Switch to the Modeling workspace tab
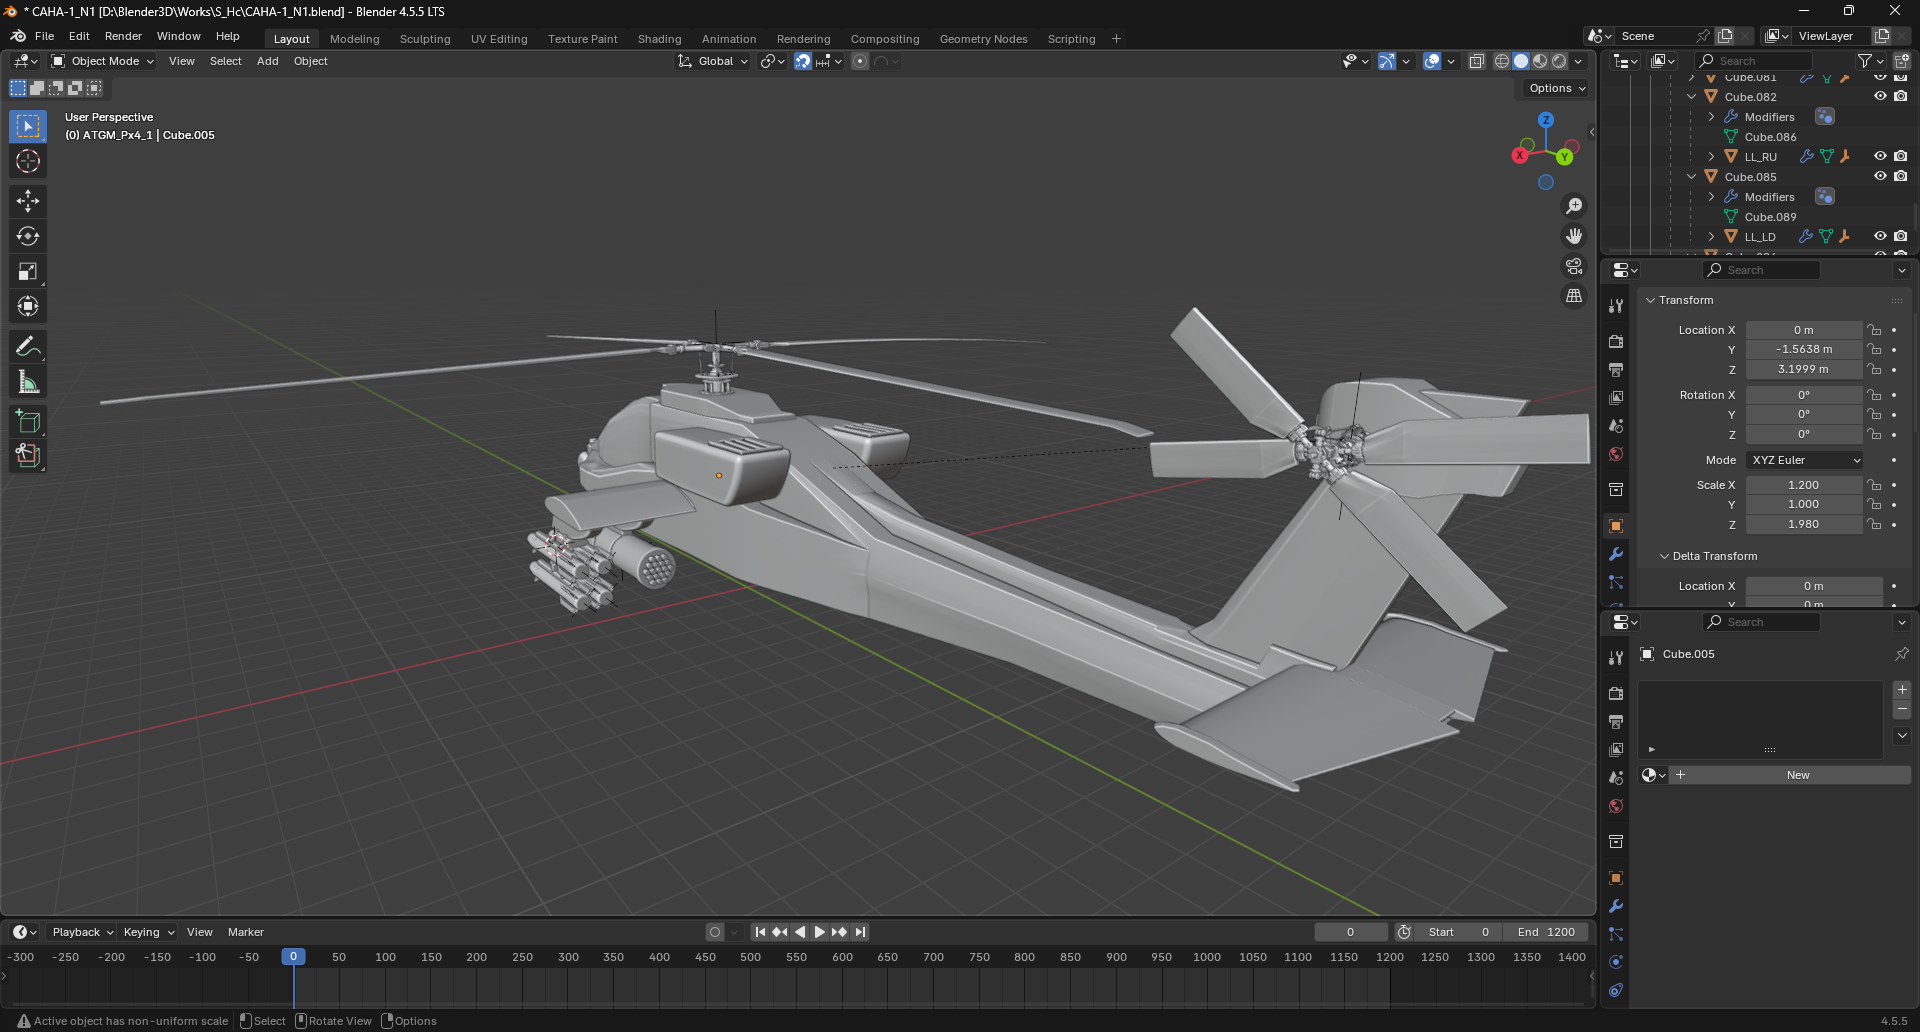 (x=355, y=39)
